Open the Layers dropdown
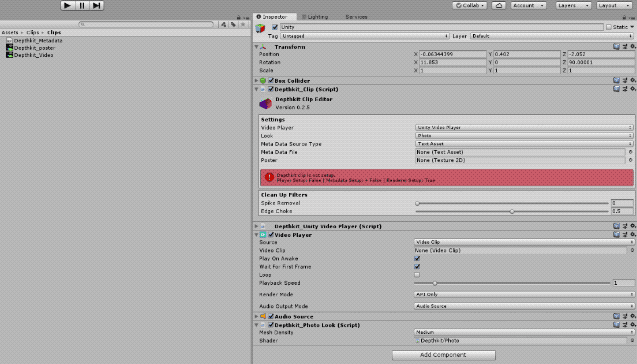This screenshot has height=364, width=637. point(573,5)
